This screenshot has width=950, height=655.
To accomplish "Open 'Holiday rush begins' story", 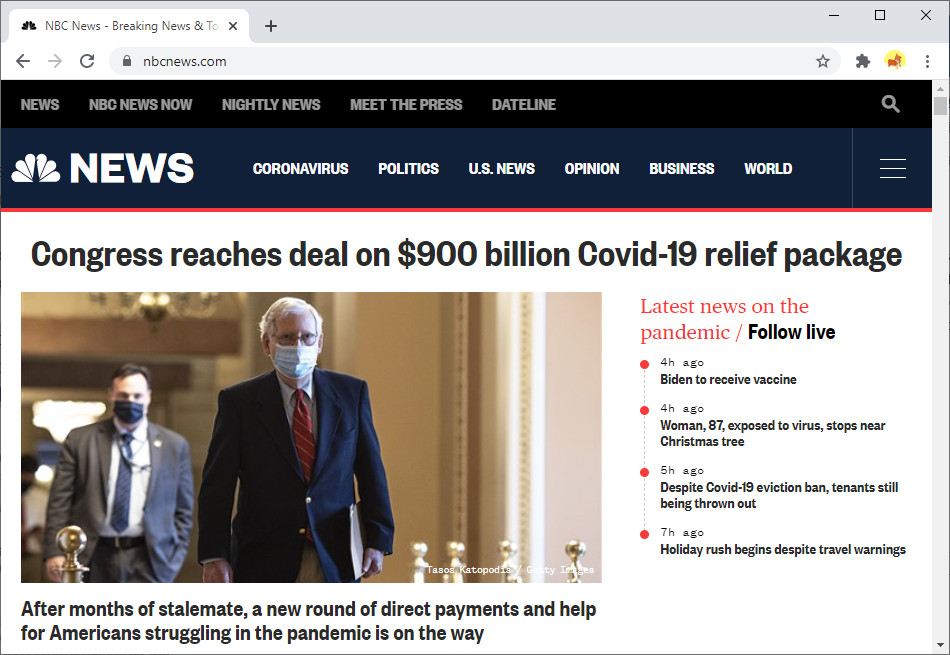I will pyautogui.click(x=783, y=550).
